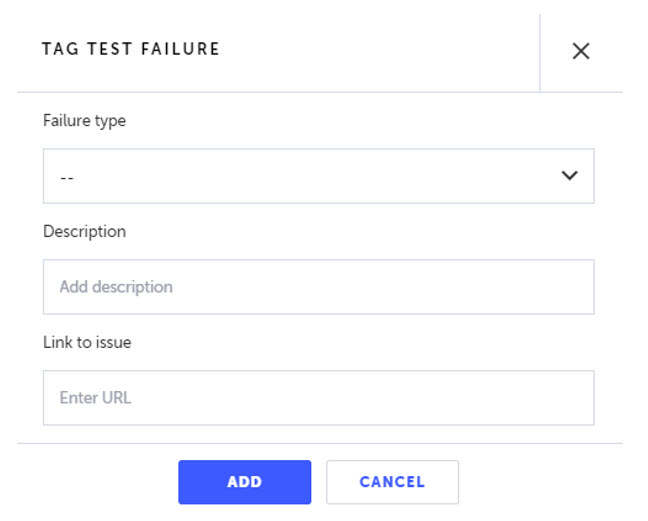This screenshot has height=521, width=648.
Task: Open the Failure type dropdown
Action: point(318,176)
